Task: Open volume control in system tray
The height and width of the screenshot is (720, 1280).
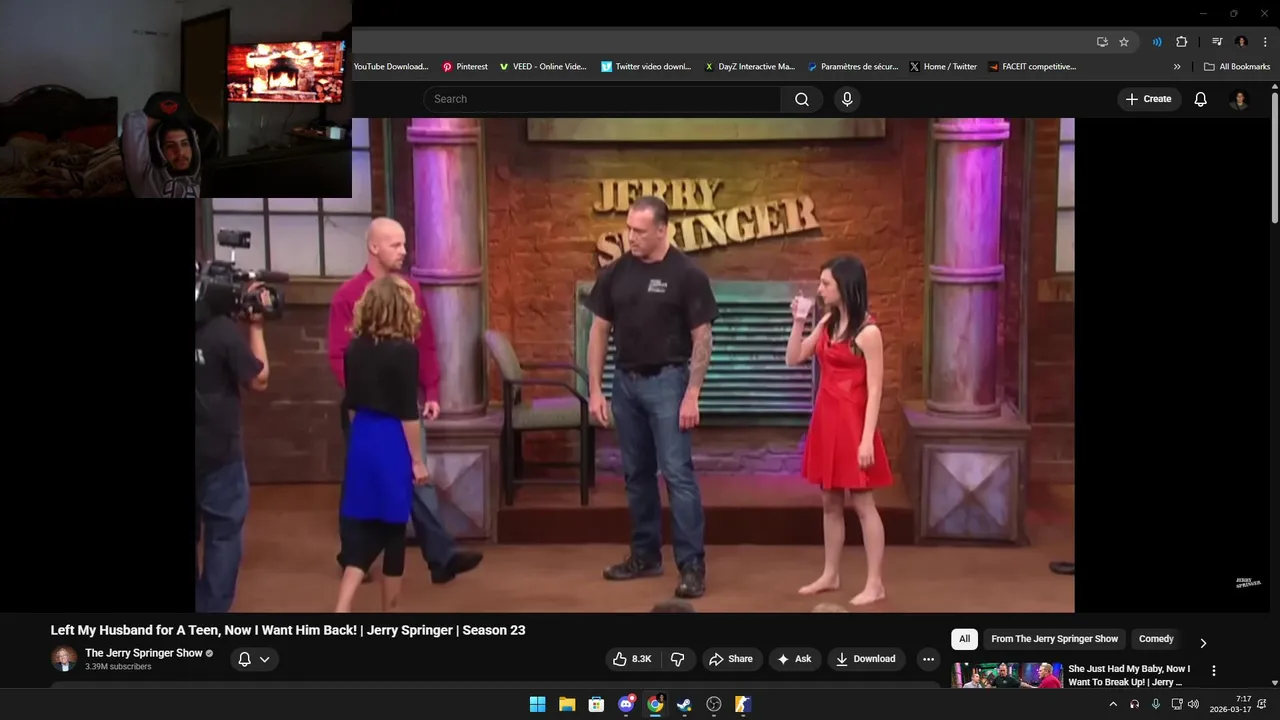Action: click(x=1193, y=704)
